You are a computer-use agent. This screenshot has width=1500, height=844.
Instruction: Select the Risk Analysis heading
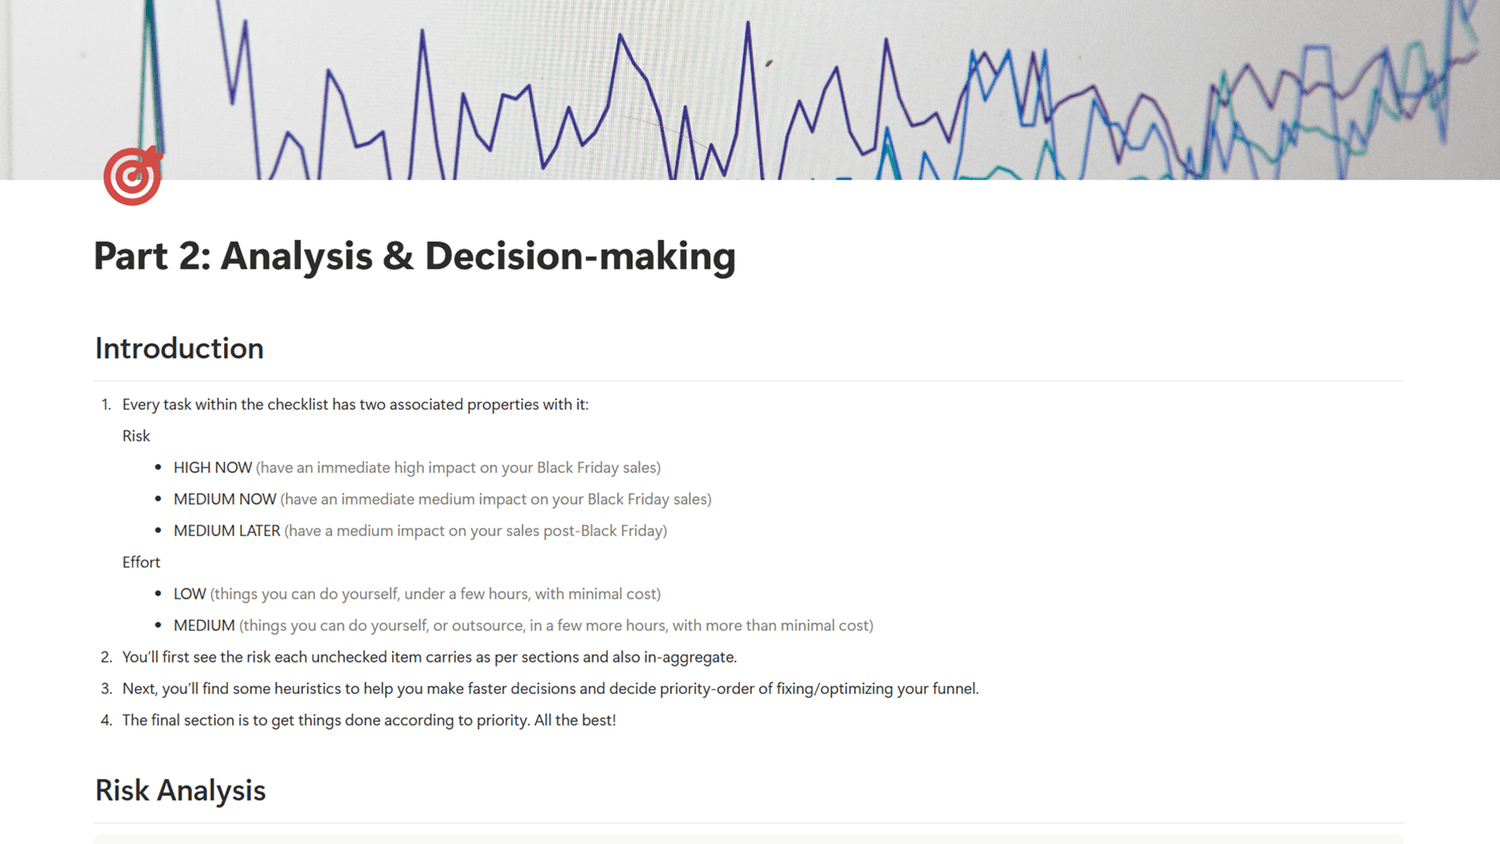pyautogui.click(x=180, y=790)
